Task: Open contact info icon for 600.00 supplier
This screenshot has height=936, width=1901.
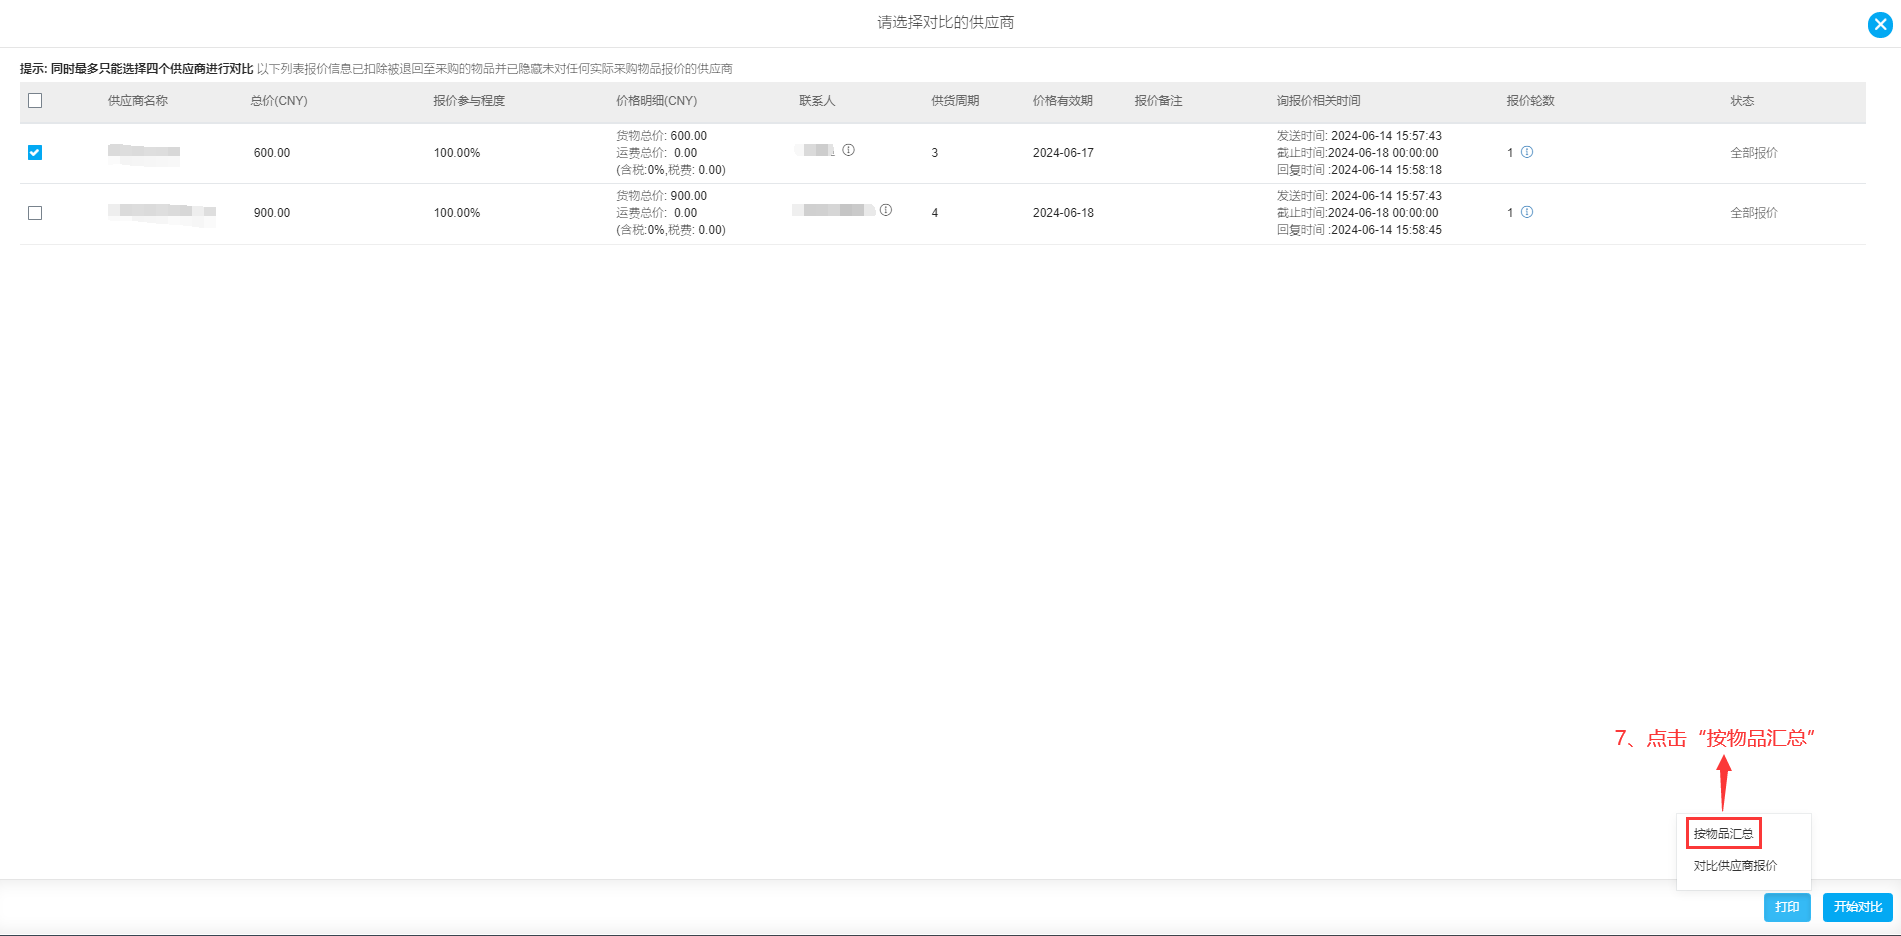Action: click(848, 150)
